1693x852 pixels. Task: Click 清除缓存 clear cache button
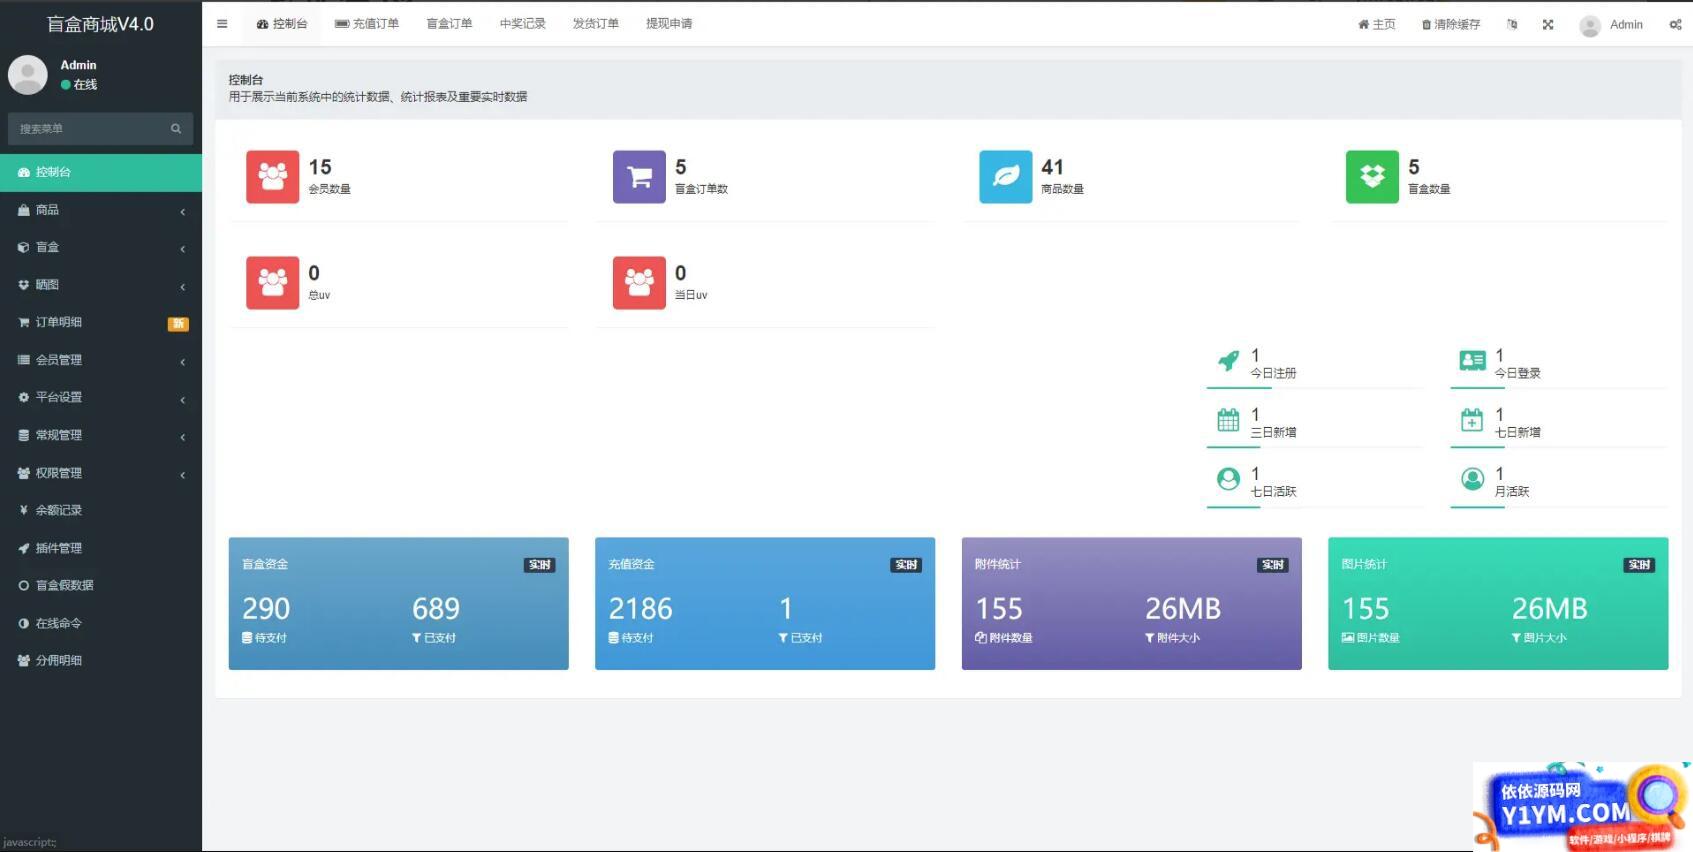(1451, 25)
